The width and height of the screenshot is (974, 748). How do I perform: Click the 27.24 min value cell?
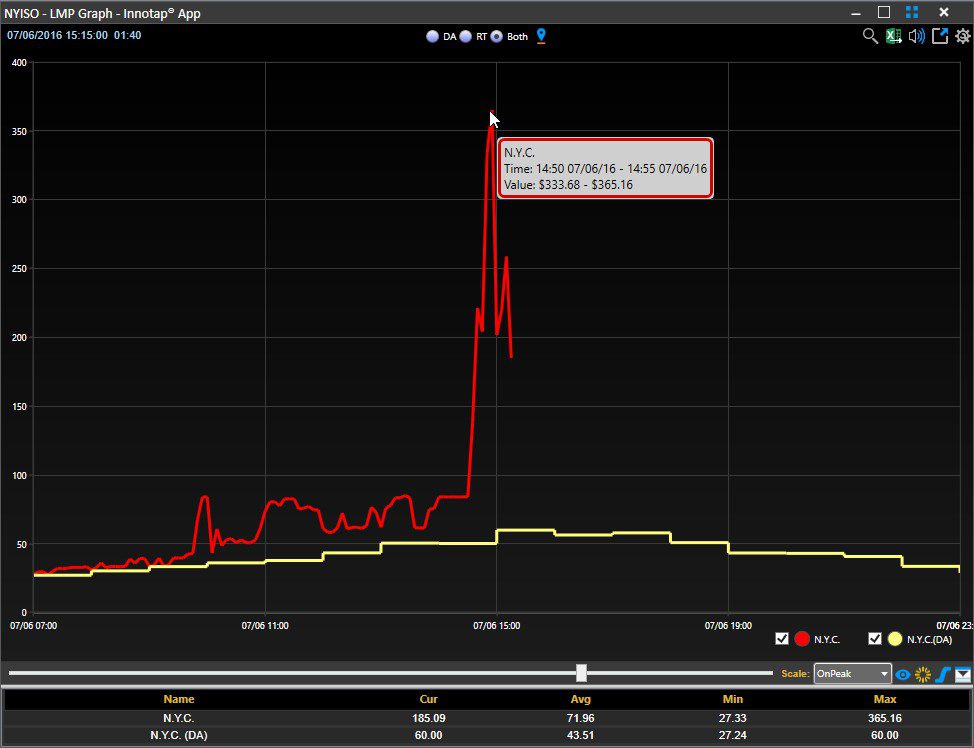[x=732, y=736]
